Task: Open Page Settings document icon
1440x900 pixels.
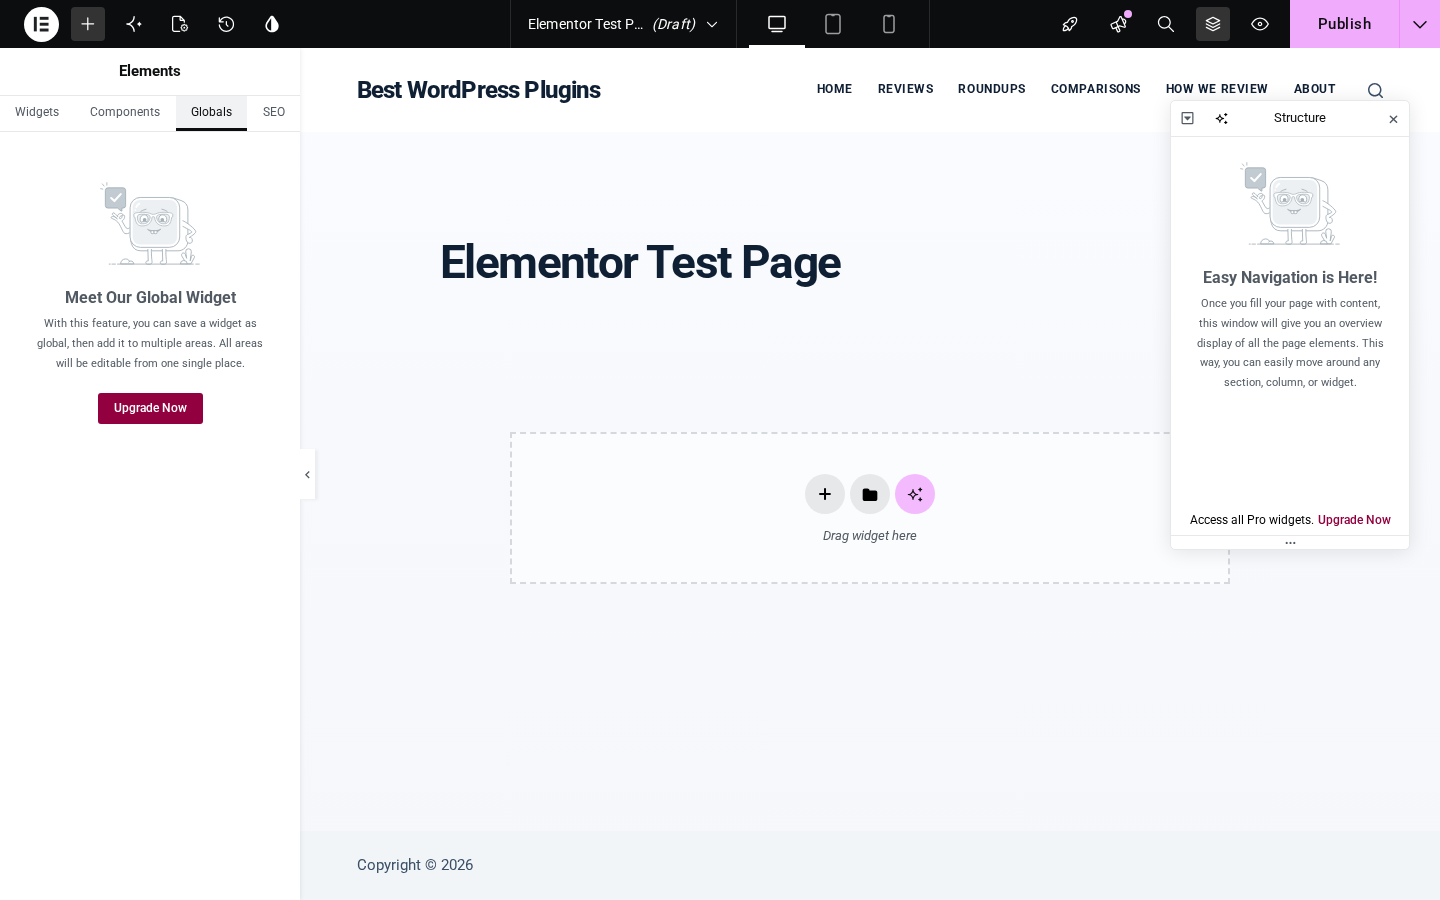Action: pyautogui.click(x=180, y=24)
